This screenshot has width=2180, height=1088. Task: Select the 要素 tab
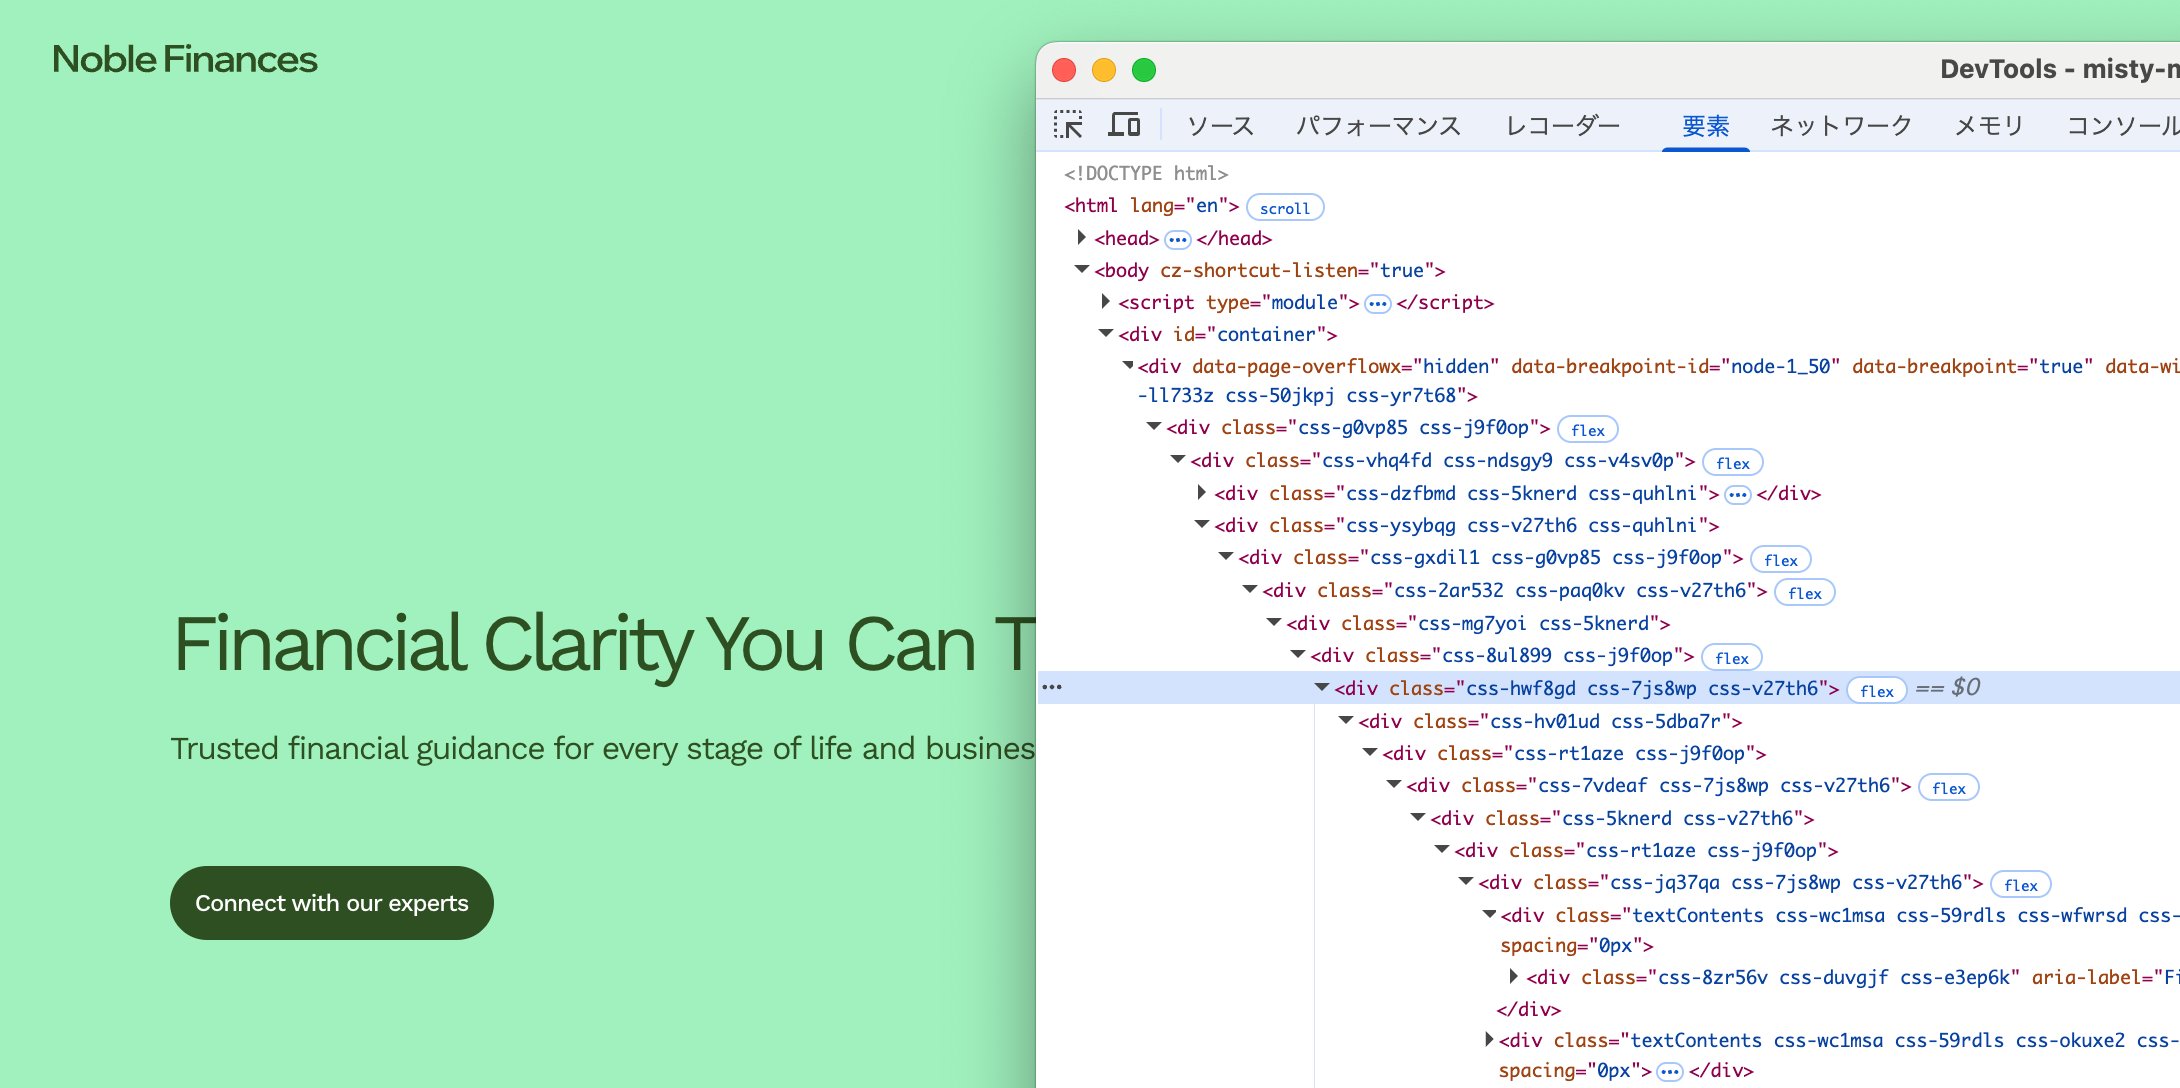coord(1705,126)
